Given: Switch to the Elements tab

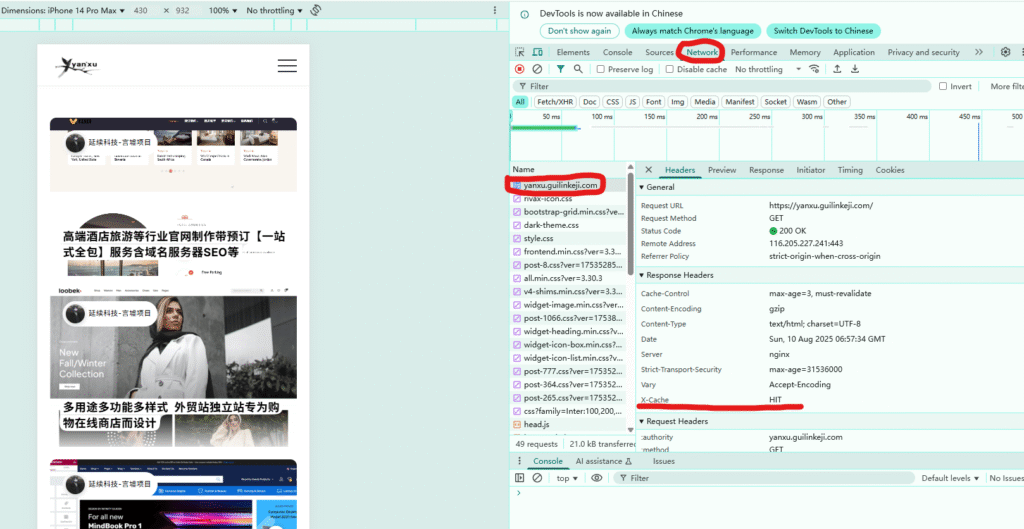Looking at the screenshot, I should click(573, 52).
